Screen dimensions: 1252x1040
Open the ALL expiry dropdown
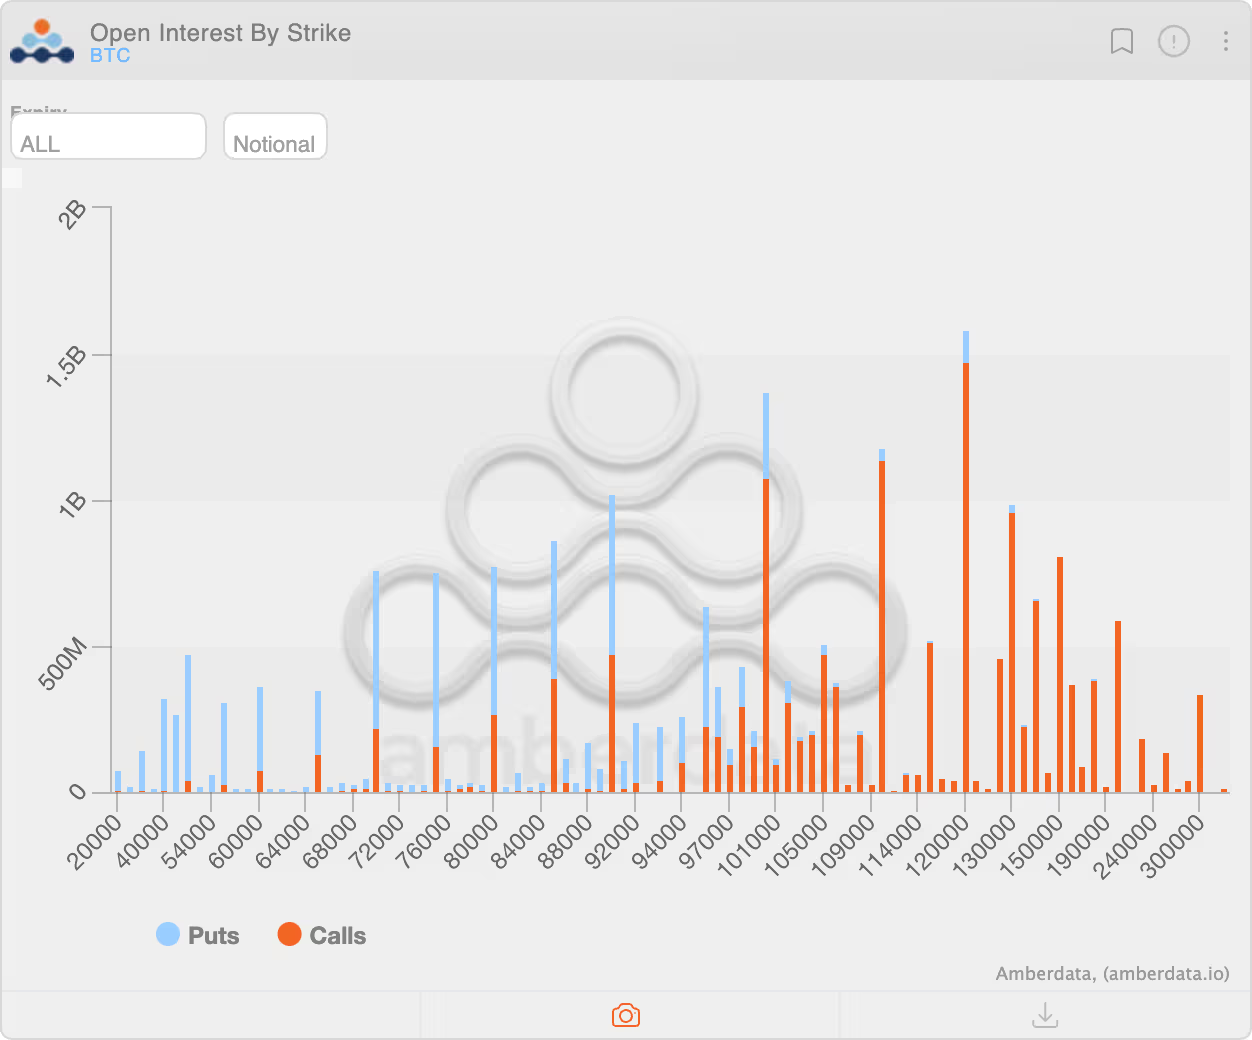(x=108, y=136)
